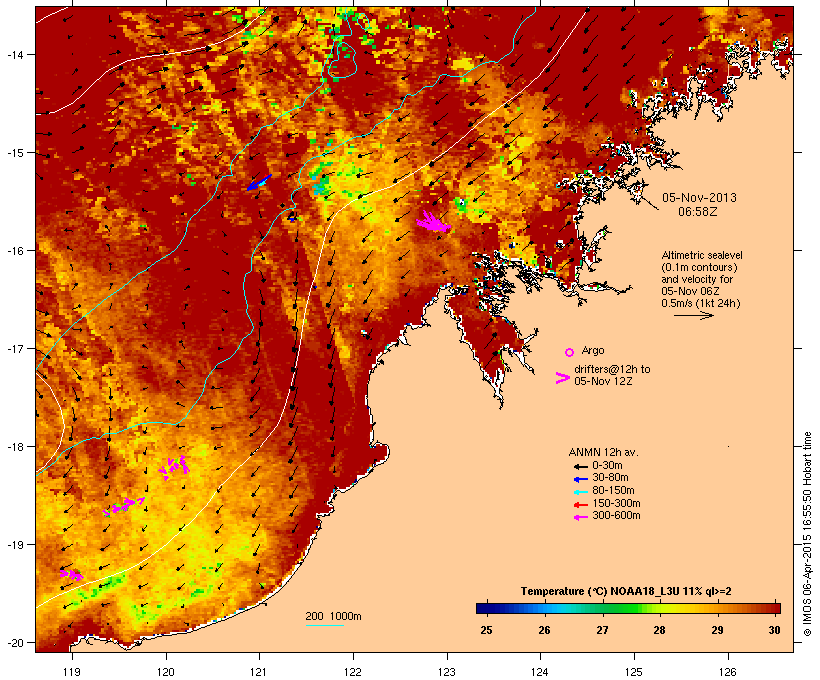The width and height of the screenshot is (820, 680).
Task: Click the black 0-30m legend arrow
Action: click(581, 467)
